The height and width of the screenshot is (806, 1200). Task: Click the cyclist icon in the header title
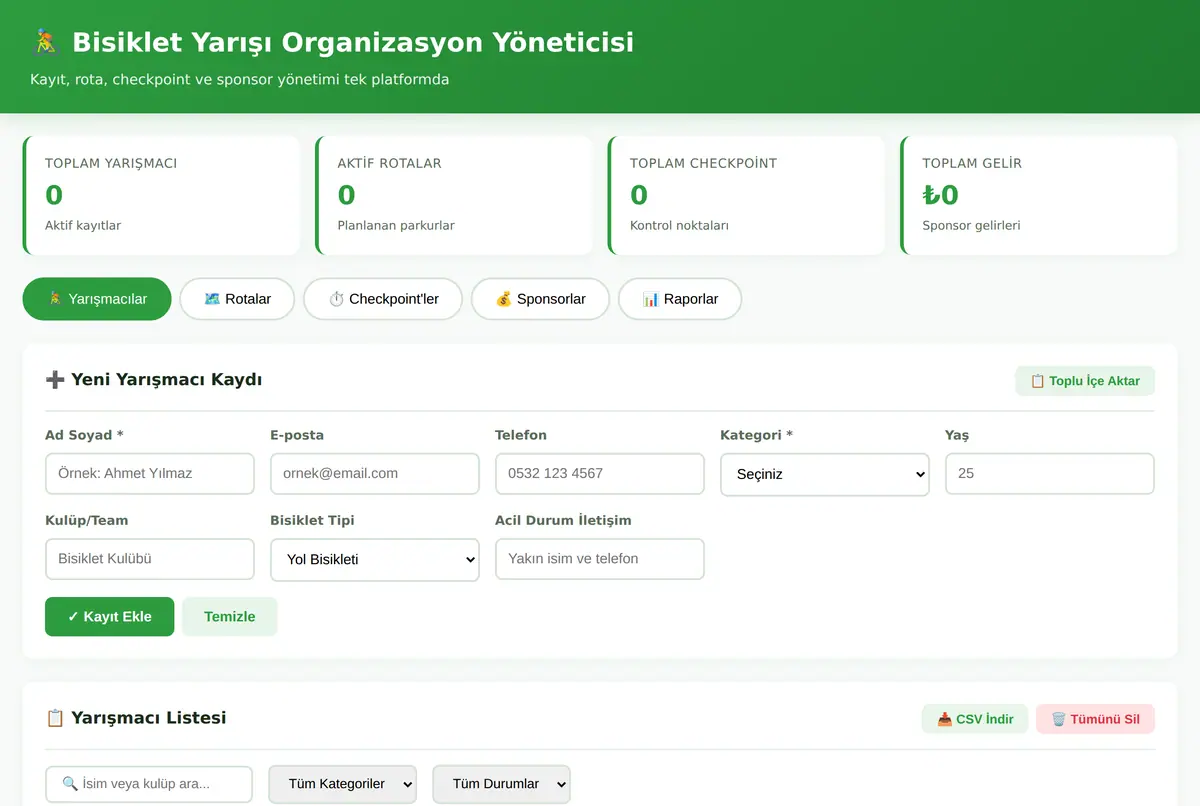pyautogui.click(x=46, y=43)
